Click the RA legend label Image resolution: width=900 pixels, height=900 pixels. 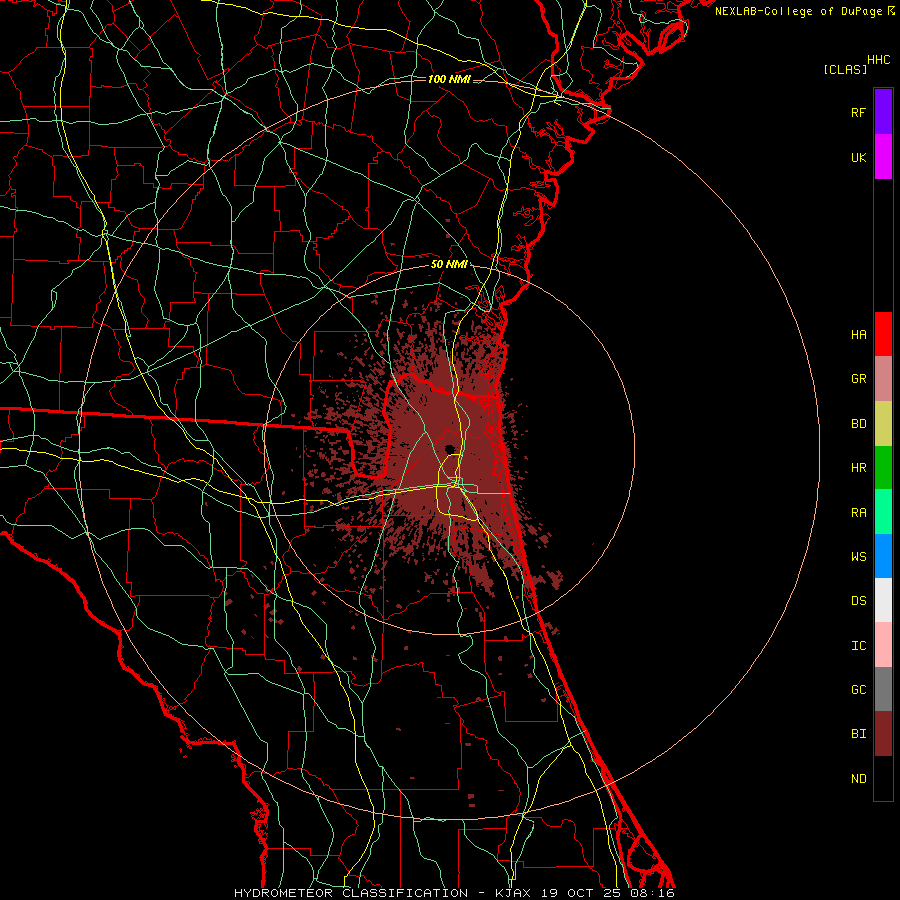tap(858, 513)
